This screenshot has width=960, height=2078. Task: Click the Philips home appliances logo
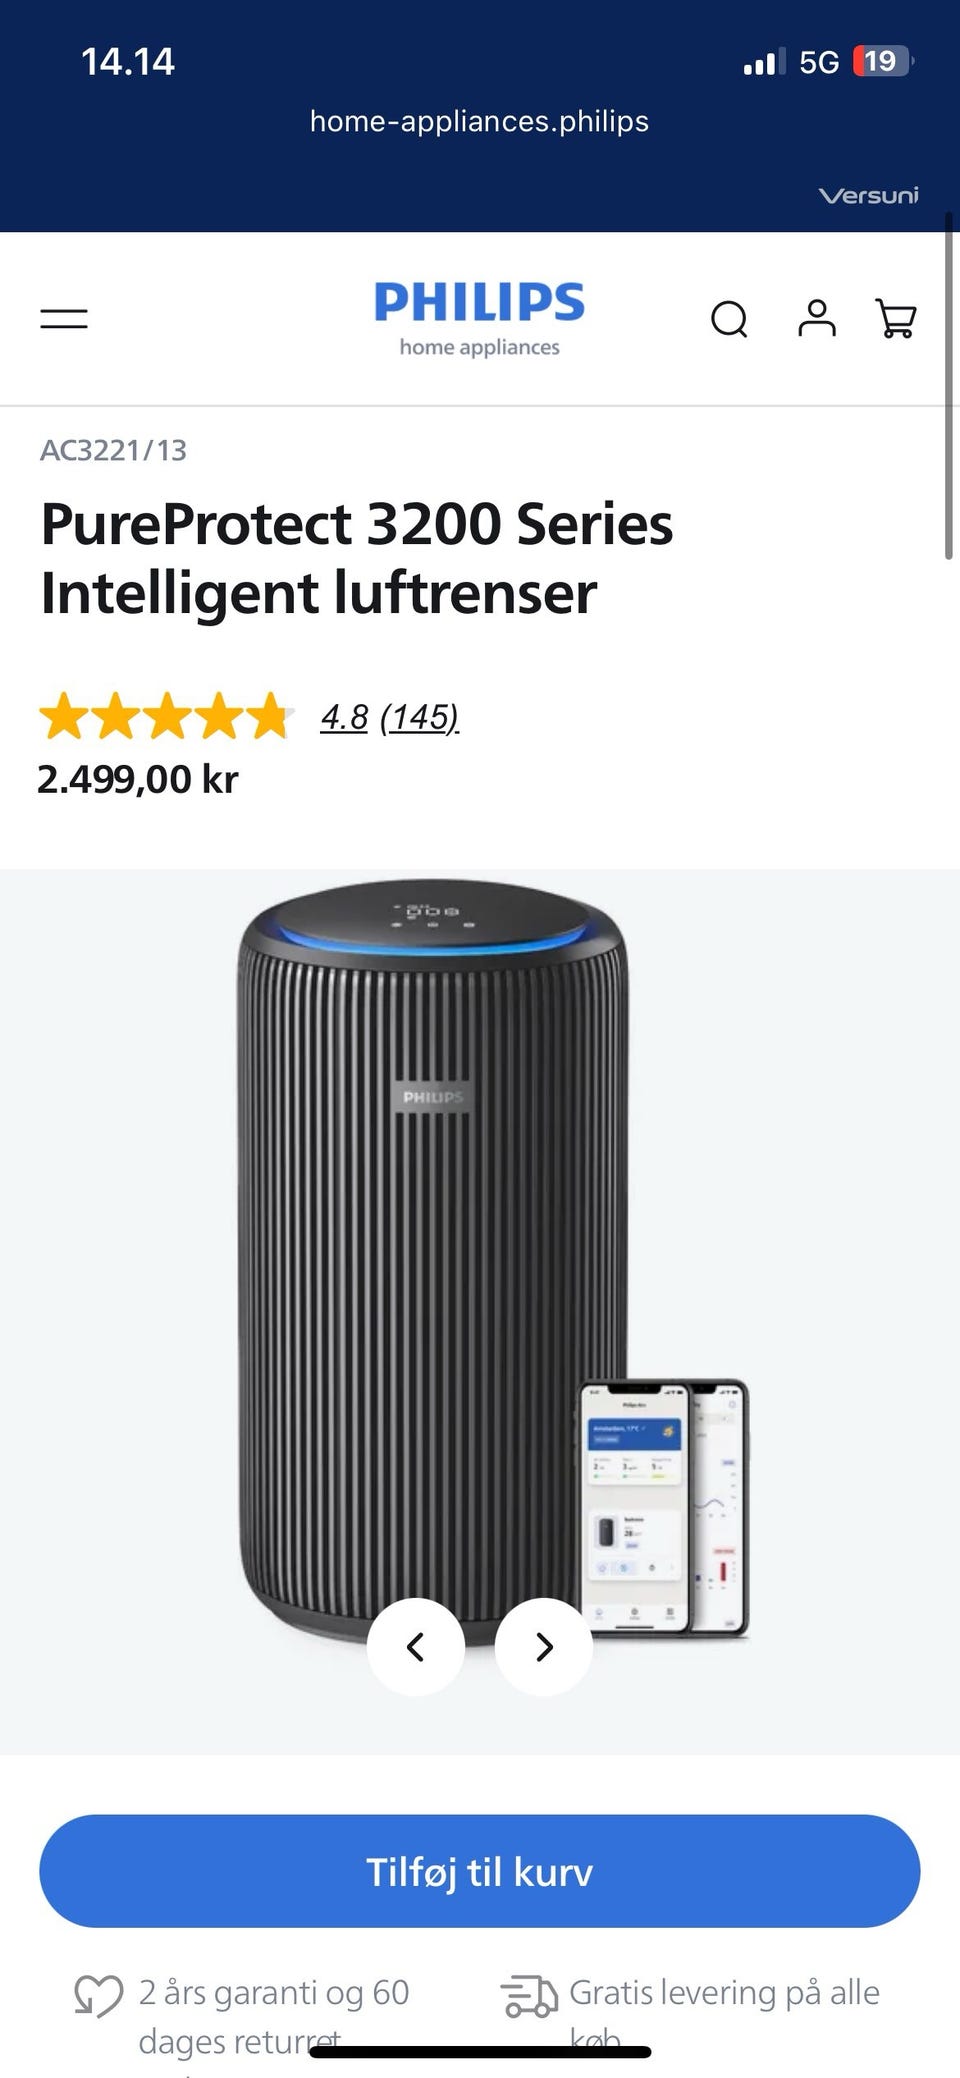(480, 319)
